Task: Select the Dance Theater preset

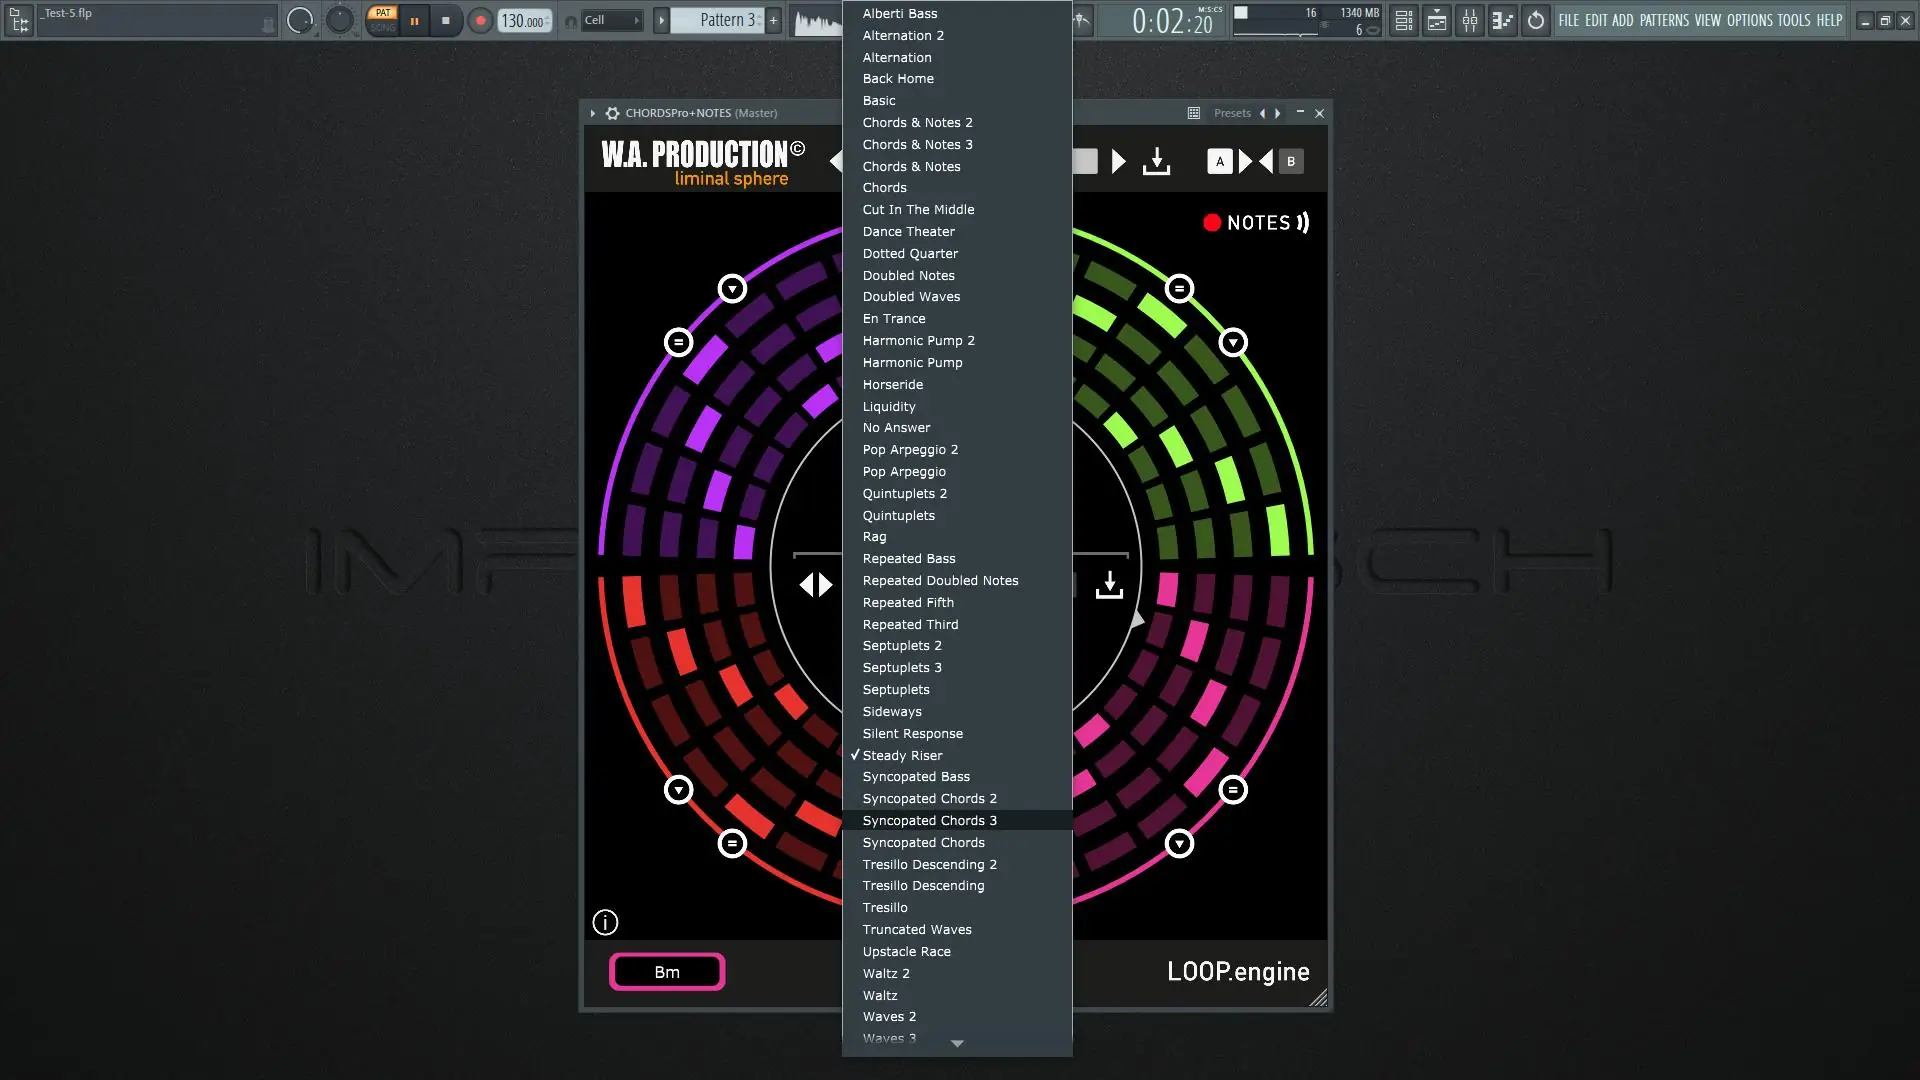Action: point(908,231)
